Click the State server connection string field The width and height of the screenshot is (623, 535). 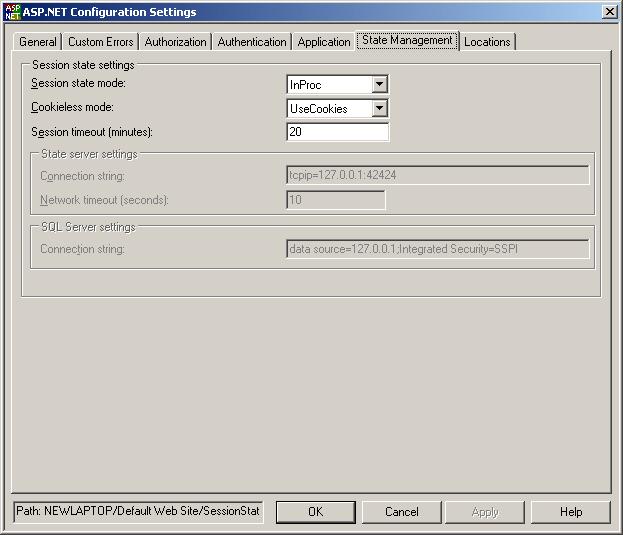437,175
